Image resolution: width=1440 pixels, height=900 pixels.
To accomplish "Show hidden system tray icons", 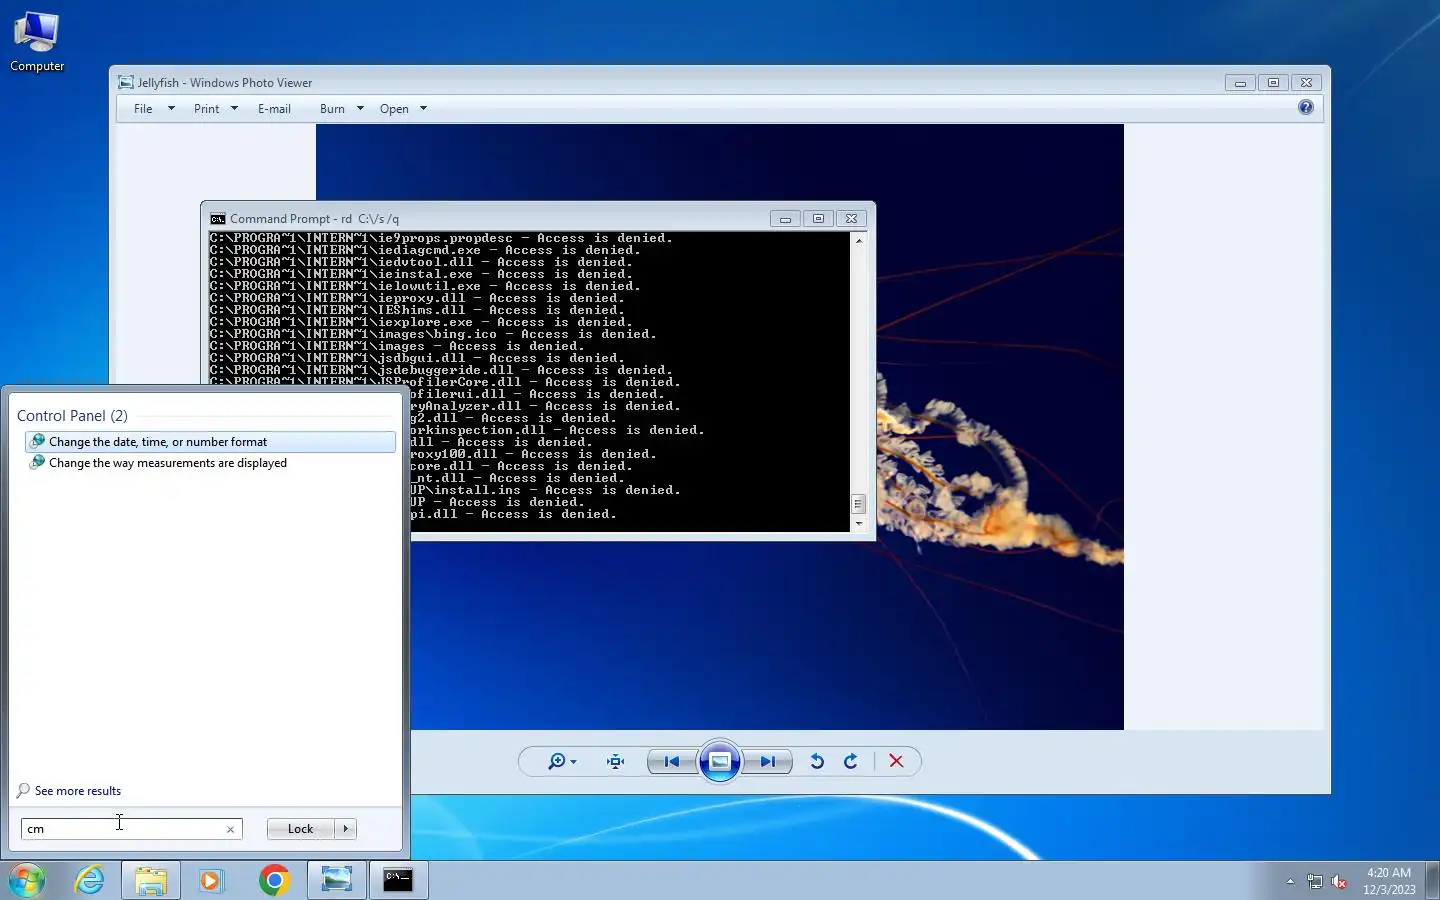I will pyautogui.click(x=1290, y=881).
